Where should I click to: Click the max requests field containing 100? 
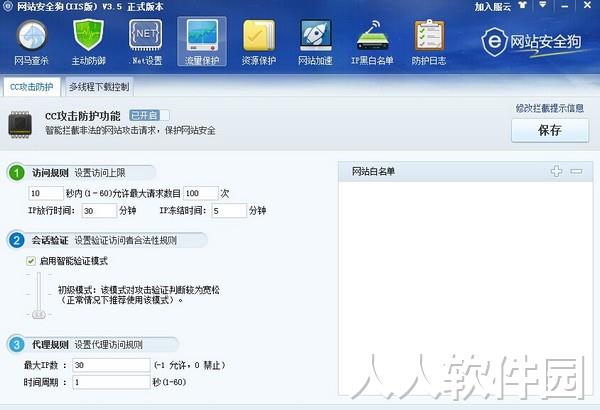click(x=201, y=193)
